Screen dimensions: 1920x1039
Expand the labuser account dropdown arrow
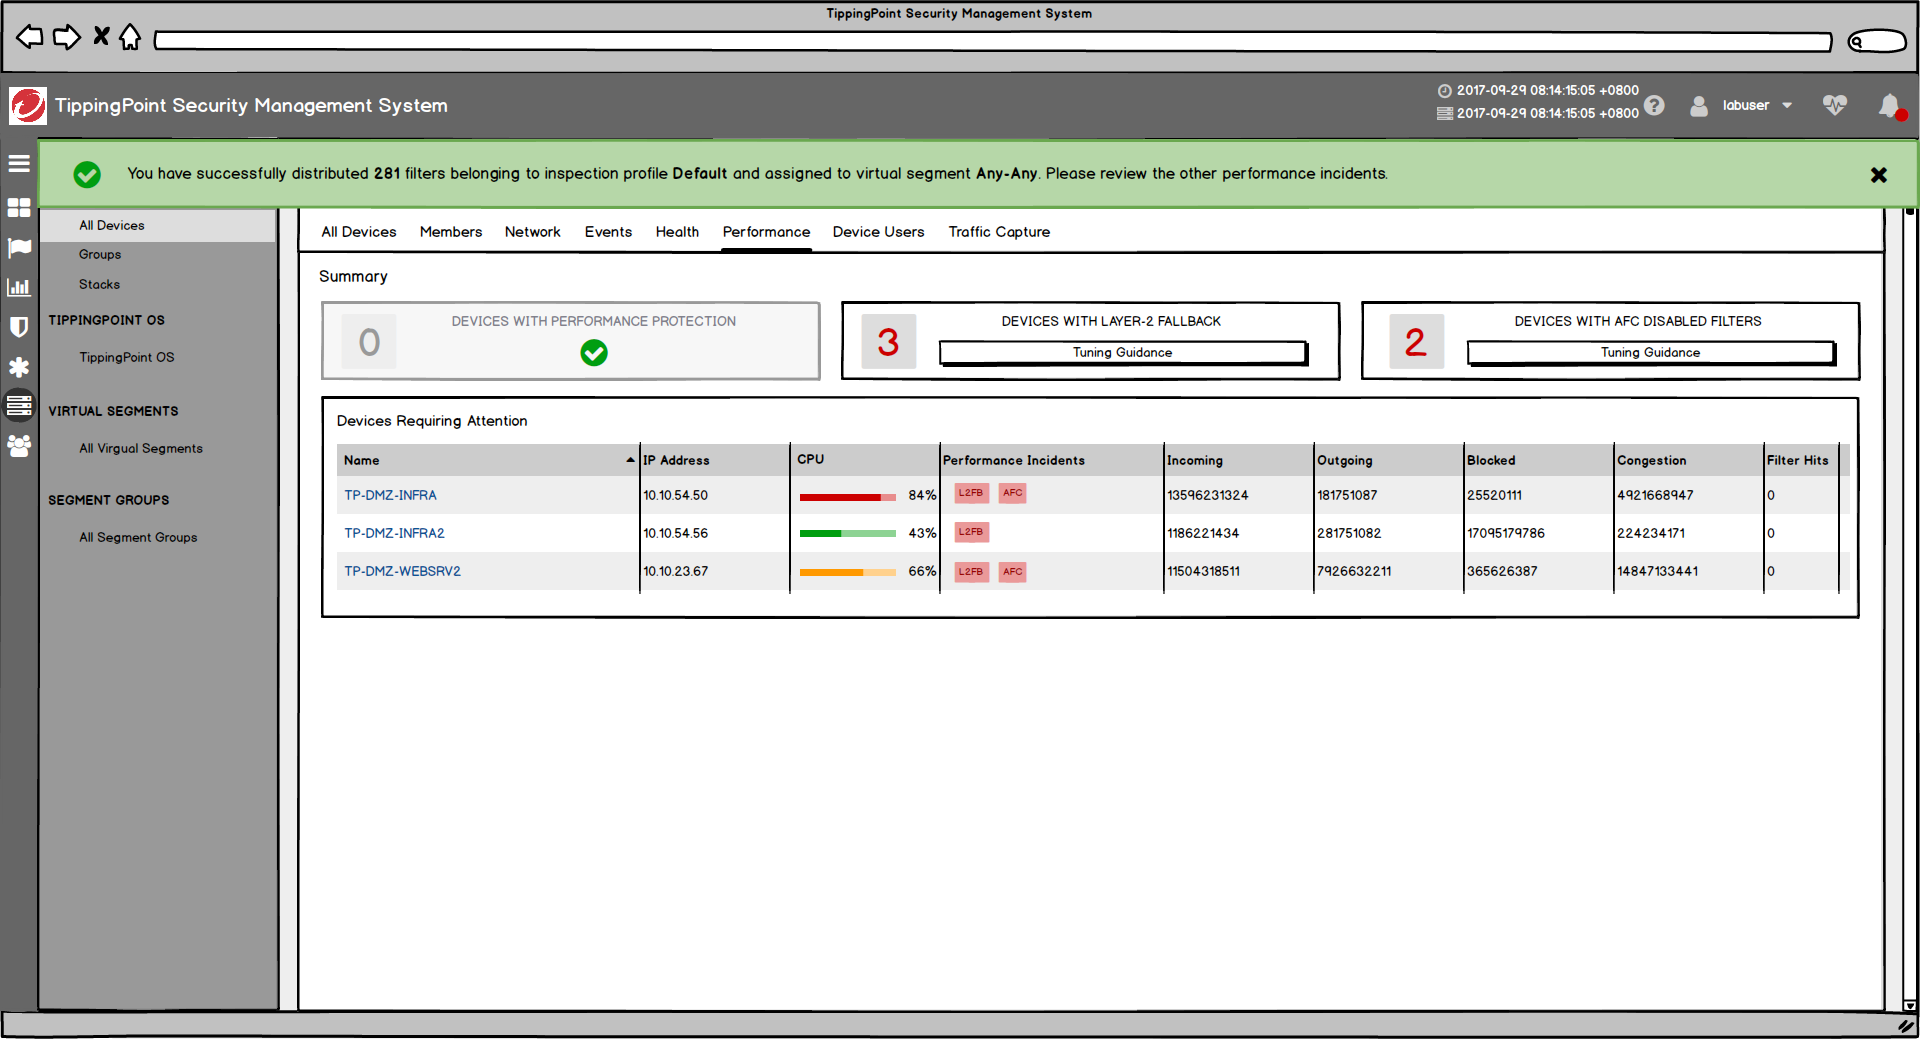(x=1787, y=105)
